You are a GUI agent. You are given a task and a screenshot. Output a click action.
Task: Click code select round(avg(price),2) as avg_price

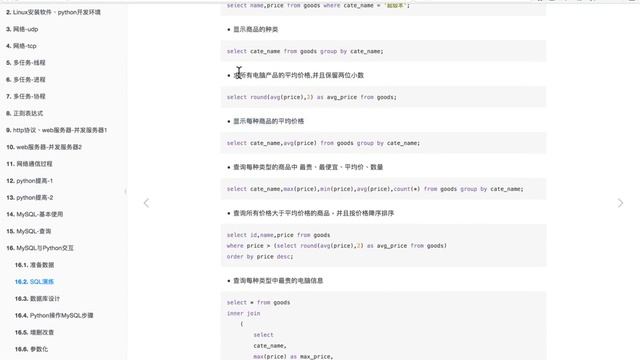point(312,97)
